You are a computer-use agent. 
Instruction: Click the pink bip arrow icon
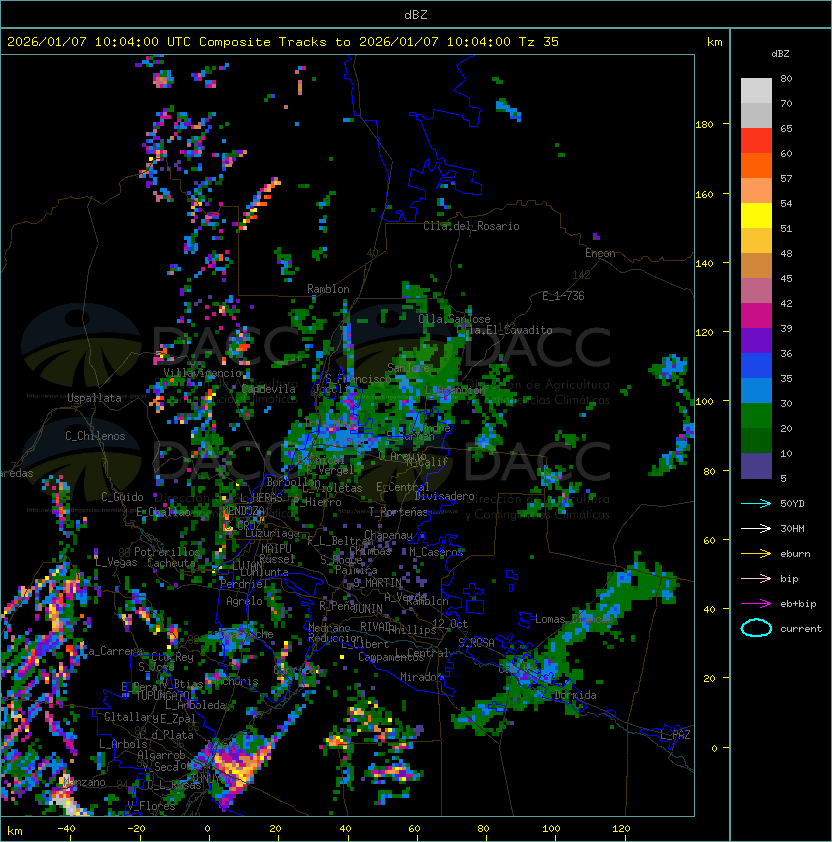756,578
